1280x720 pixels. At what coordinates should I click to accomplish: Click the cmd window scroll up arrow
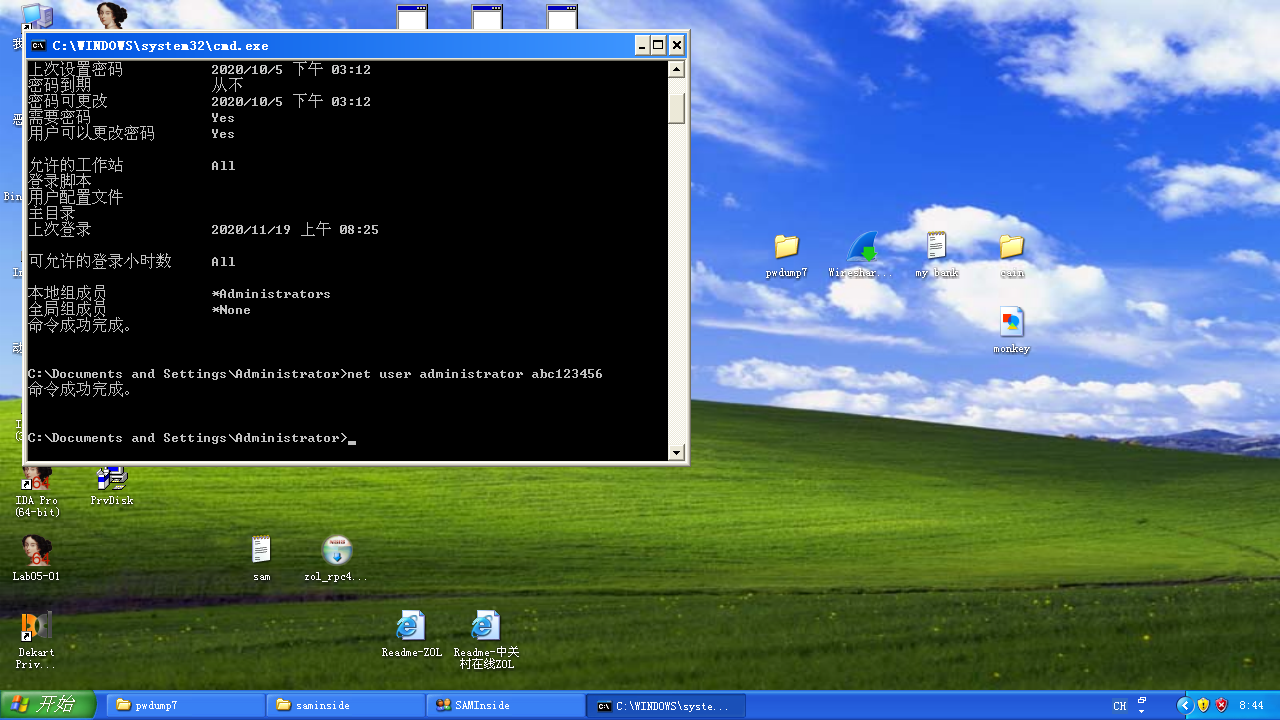click(x=677, y=69)
